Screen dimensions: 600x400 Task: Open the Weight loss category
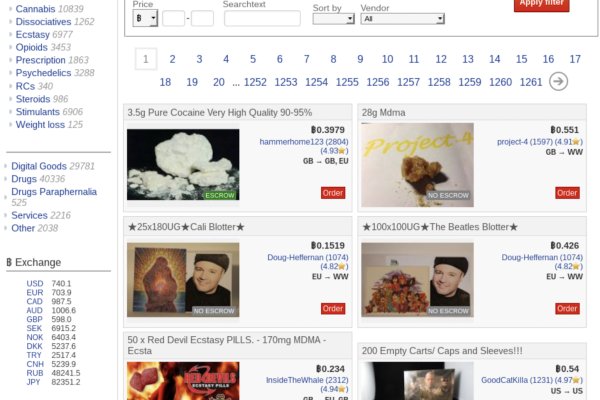pyautogui.click(x=40, y=125)
